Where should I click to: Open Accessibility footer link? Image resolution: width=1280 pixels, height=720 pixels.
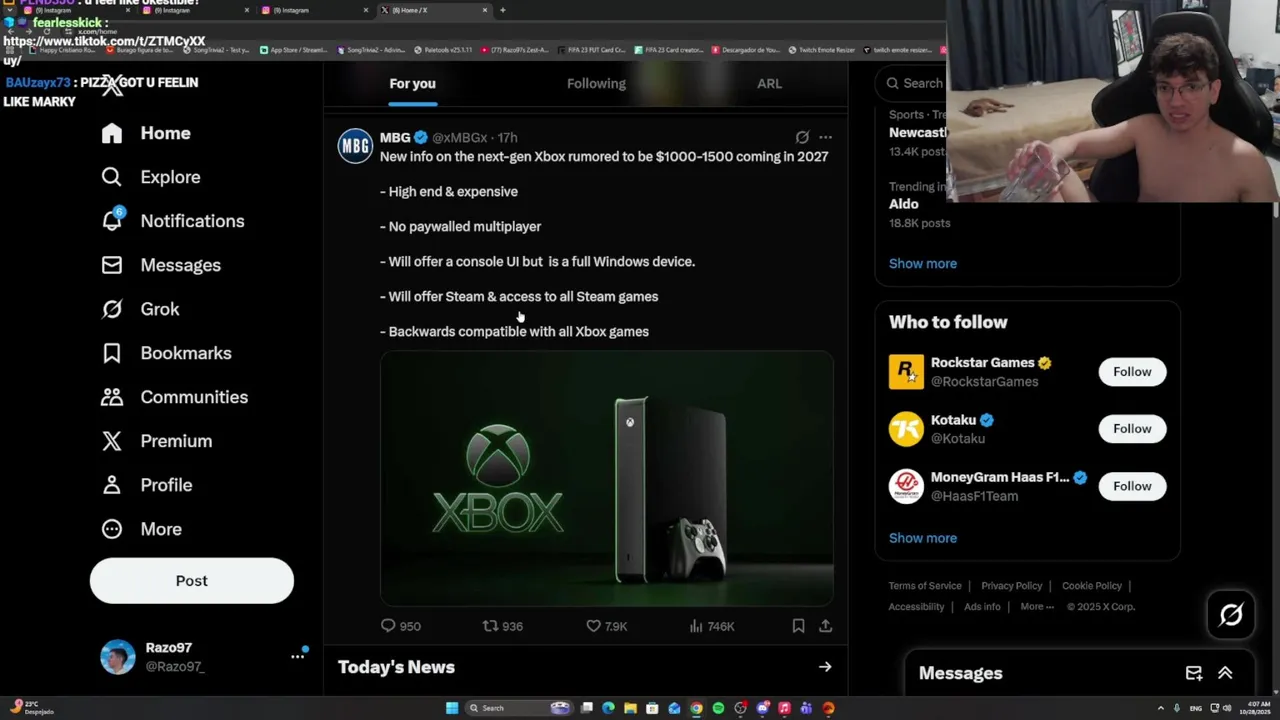tap(916, 607)
